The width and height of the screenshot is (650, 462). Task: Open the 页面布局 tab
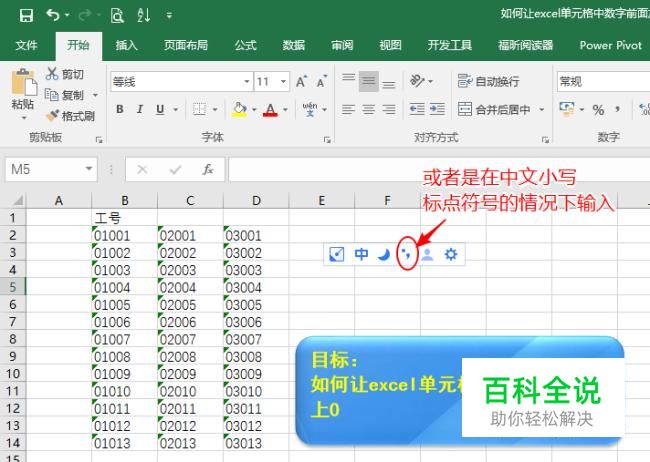[x=186, y=45]
